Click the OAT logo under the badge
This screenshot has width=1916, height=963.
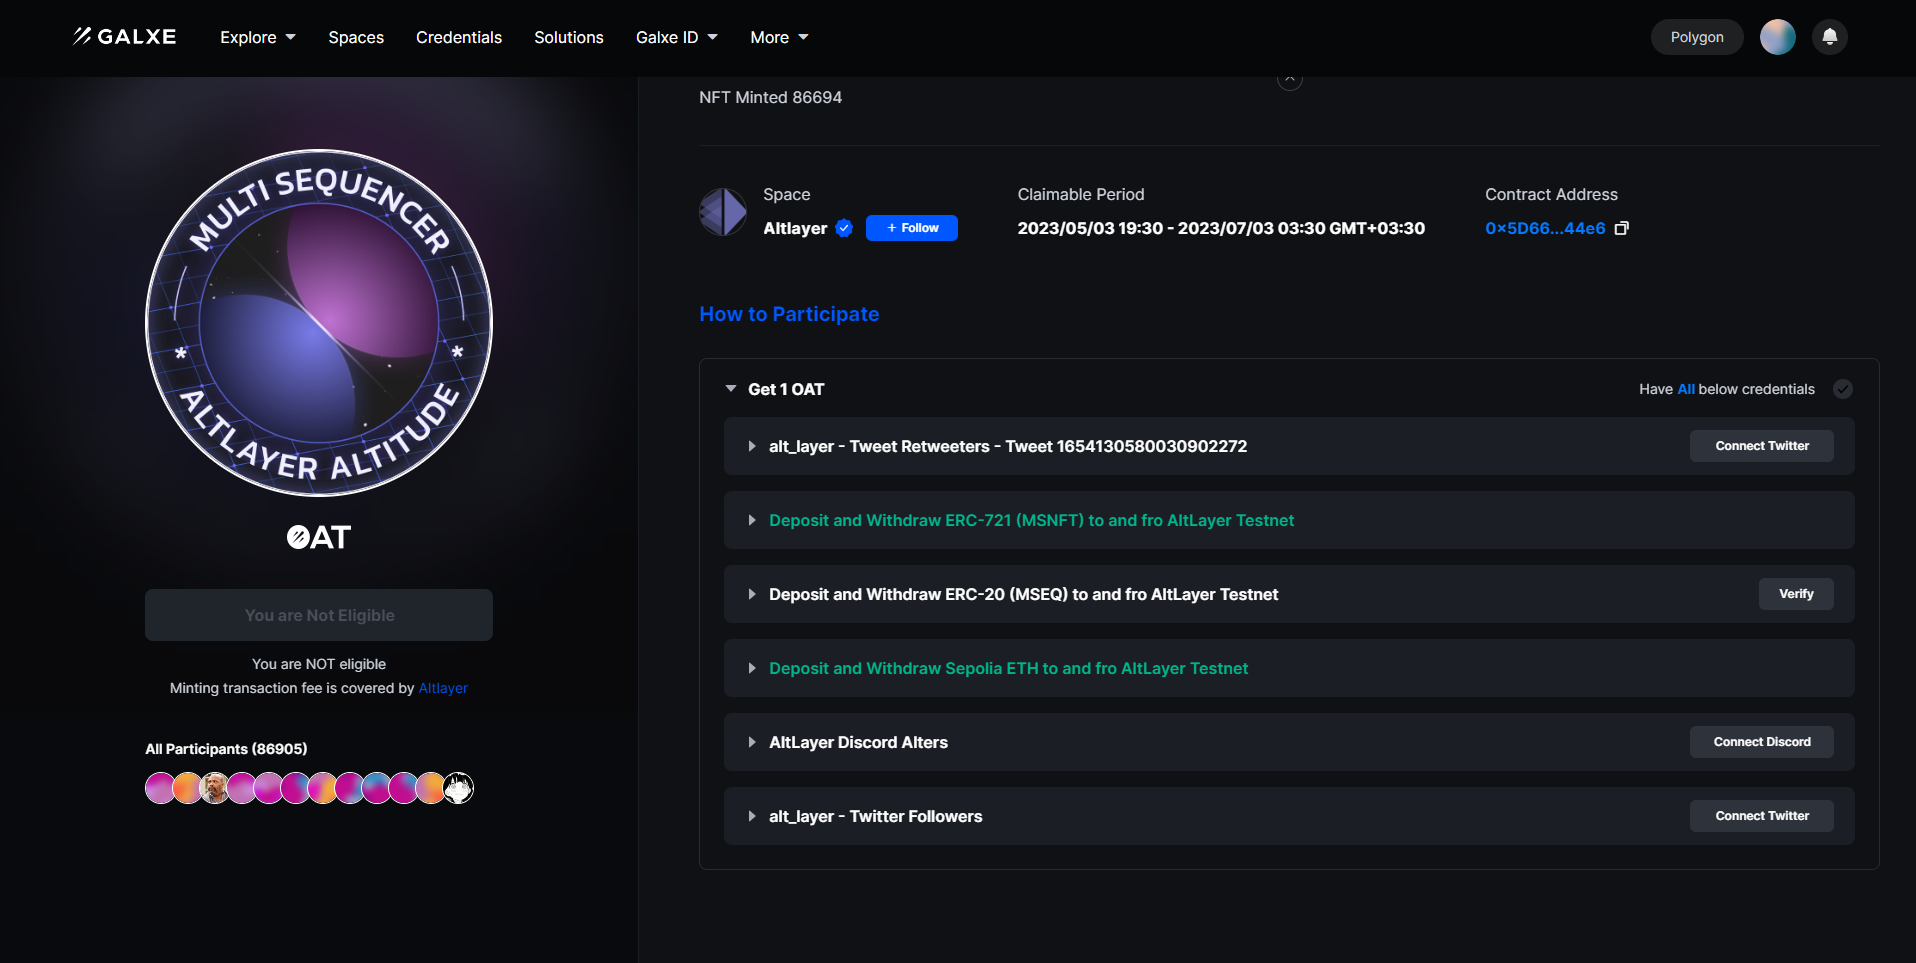pos(319,537)
